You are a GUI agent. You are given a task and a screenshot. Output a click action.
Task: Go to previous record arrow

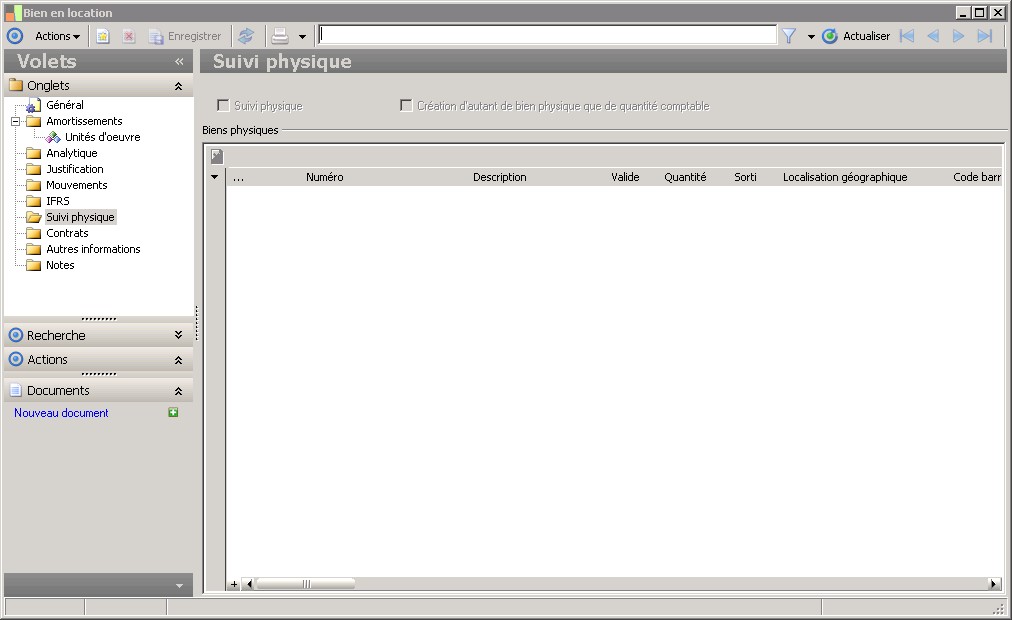tap(933, 36)
